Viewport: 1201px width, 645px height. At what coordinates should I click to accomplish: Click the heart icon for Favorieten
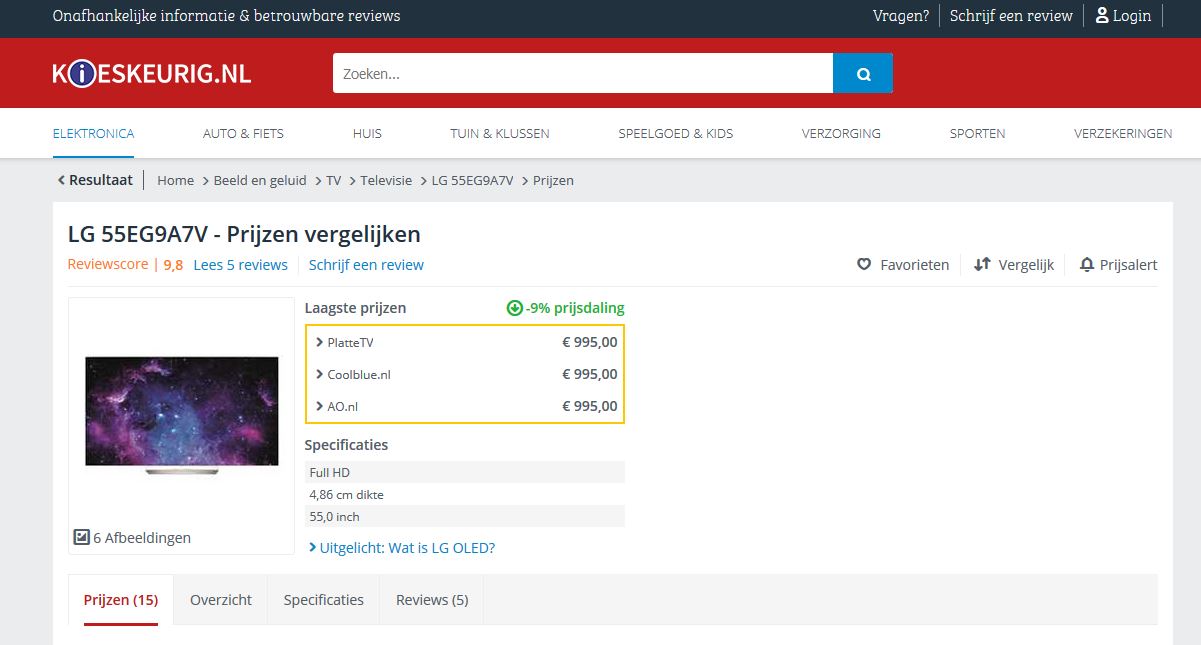[x=864, y=264]
